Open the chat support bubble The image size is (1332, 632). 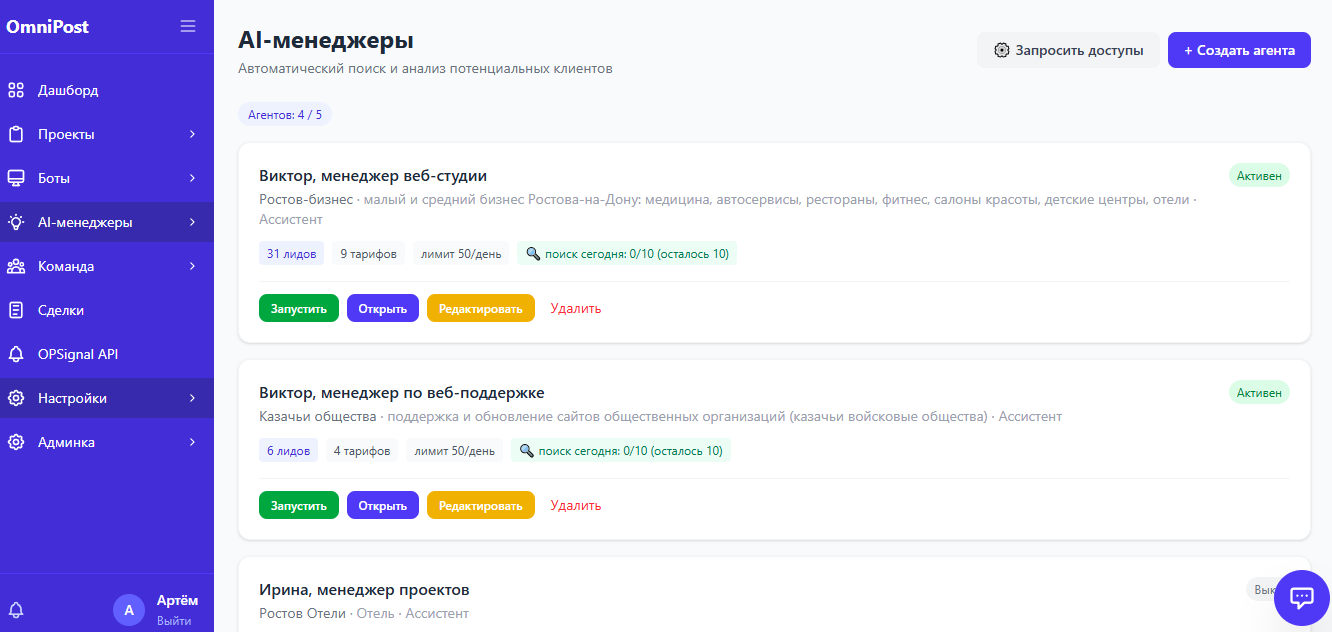1301,597
